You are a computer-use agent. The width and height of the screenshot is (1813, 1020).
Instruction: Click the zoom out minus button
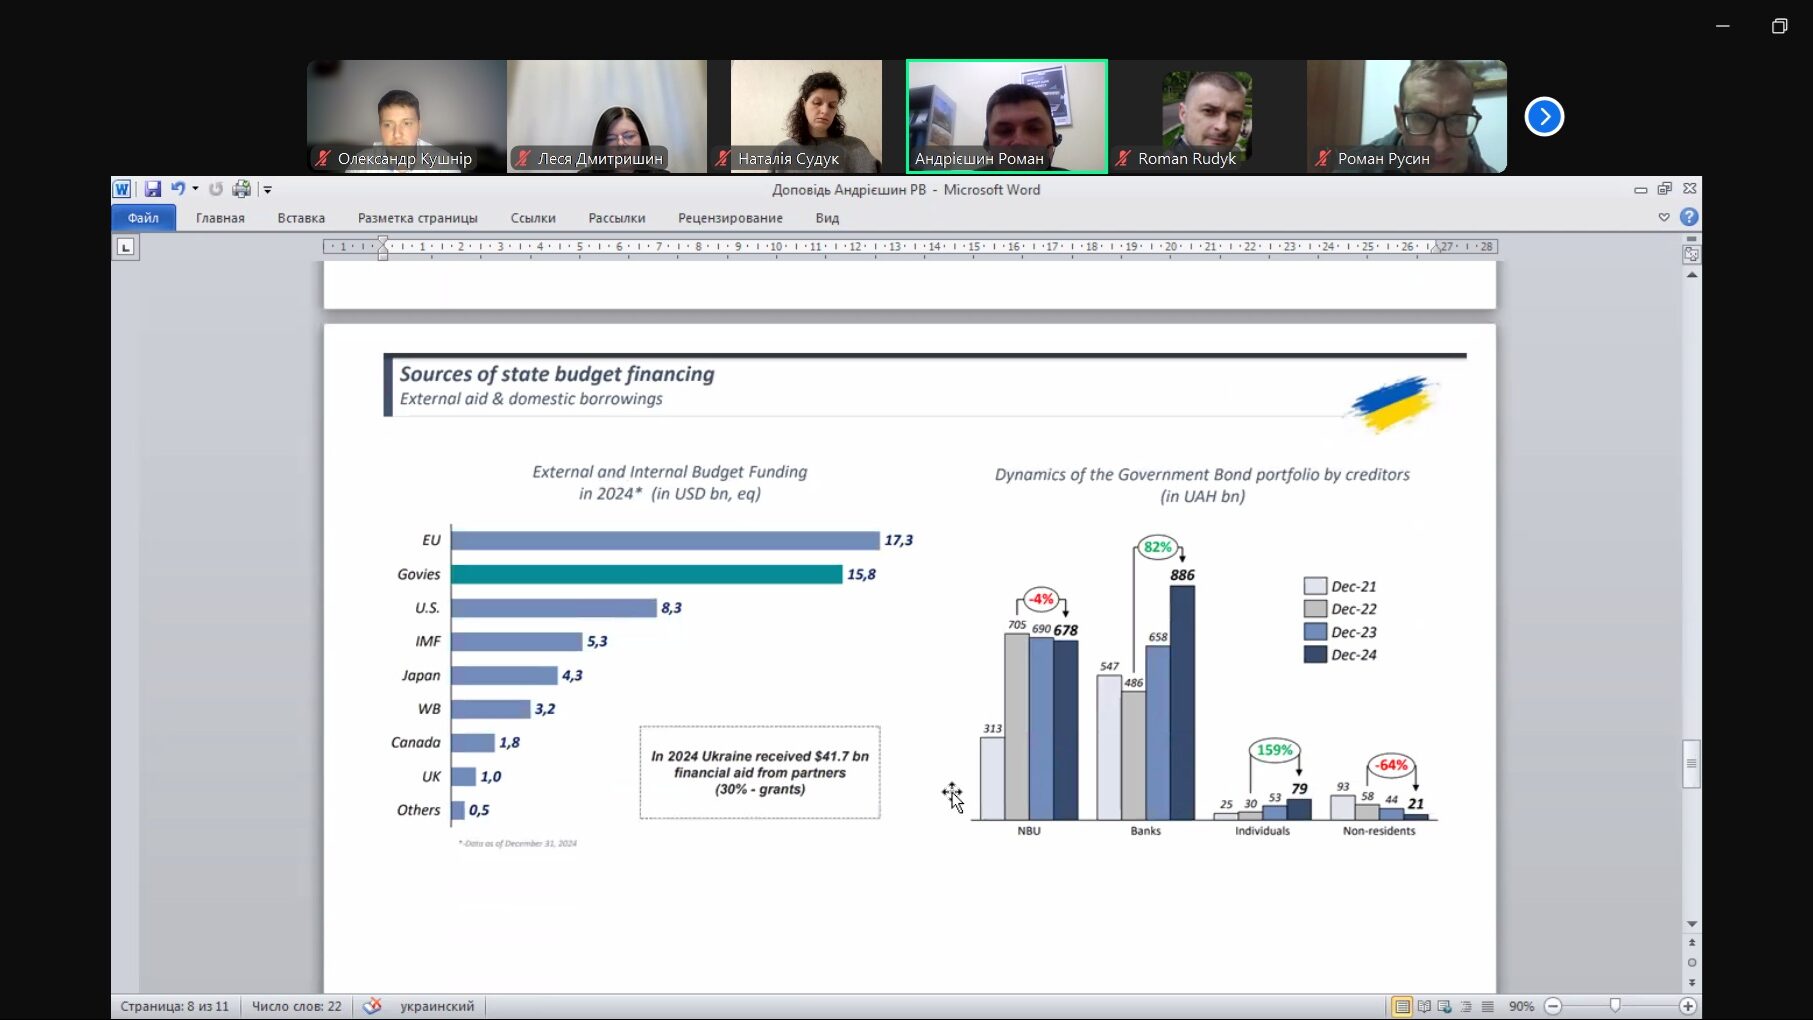point(1553,1006)
